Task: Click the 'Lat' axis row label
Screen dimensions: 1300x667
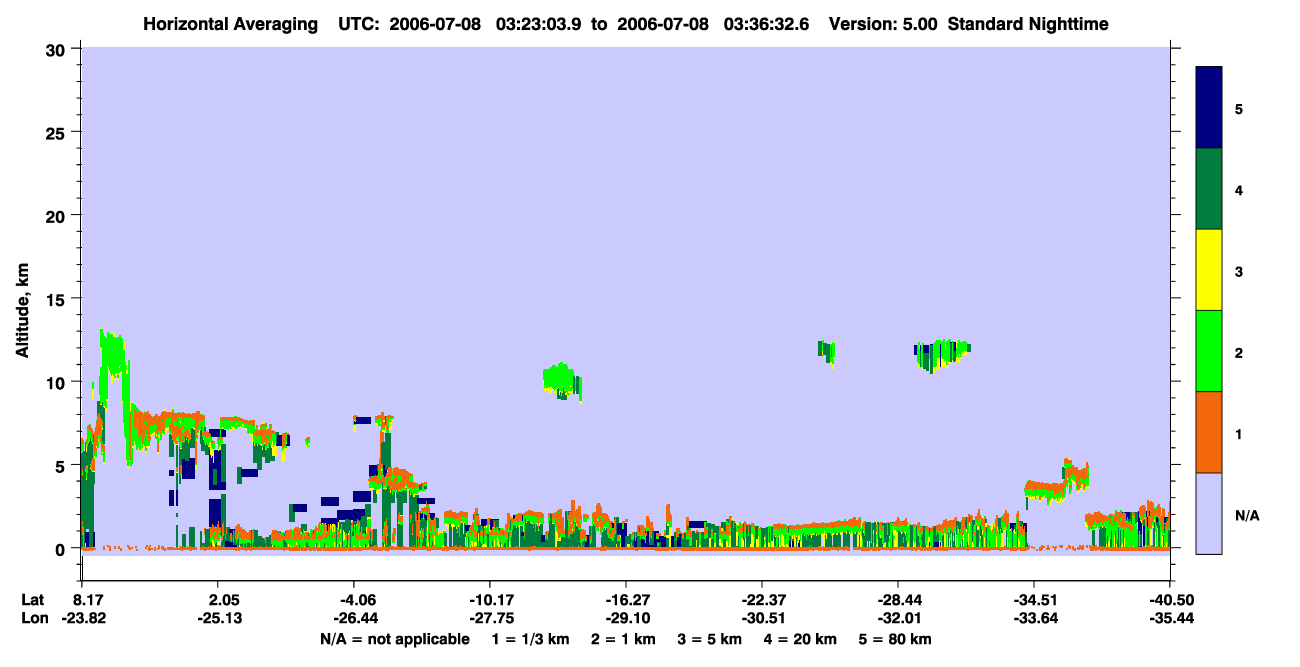Action: click(32, 600)
